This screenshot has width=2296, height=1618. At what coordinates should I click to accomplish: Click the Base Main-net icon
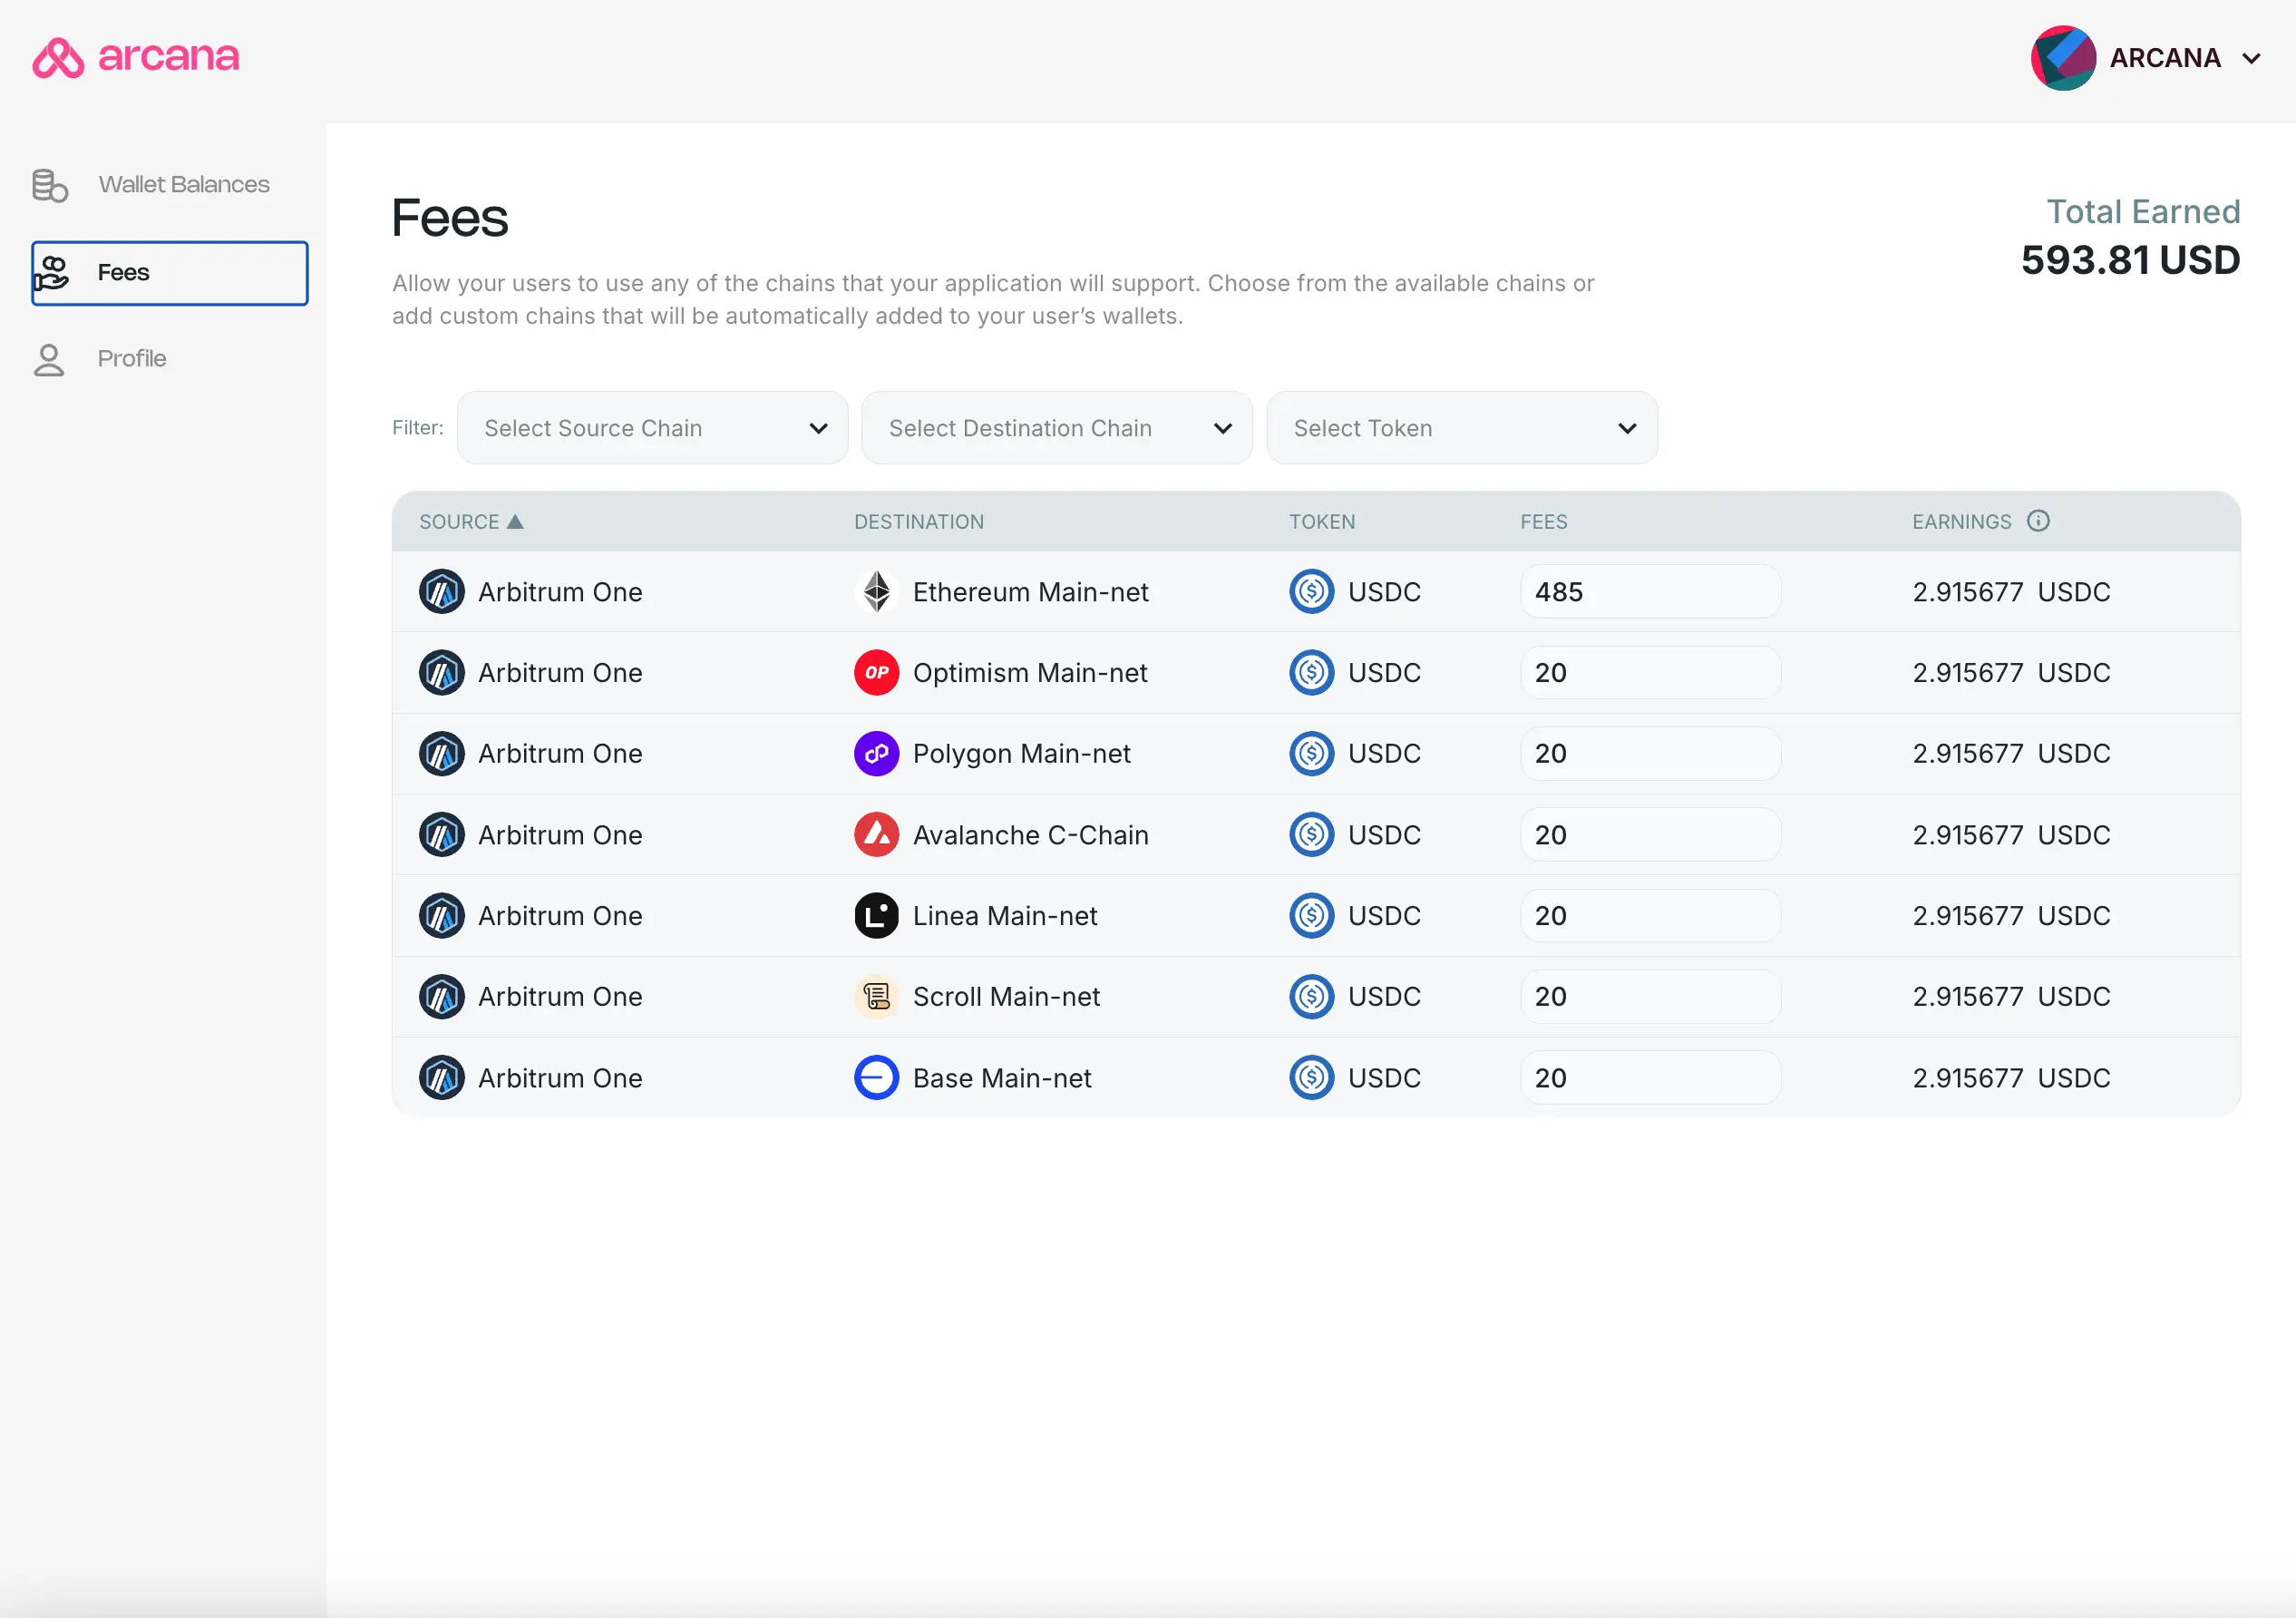click(877, 1078)
